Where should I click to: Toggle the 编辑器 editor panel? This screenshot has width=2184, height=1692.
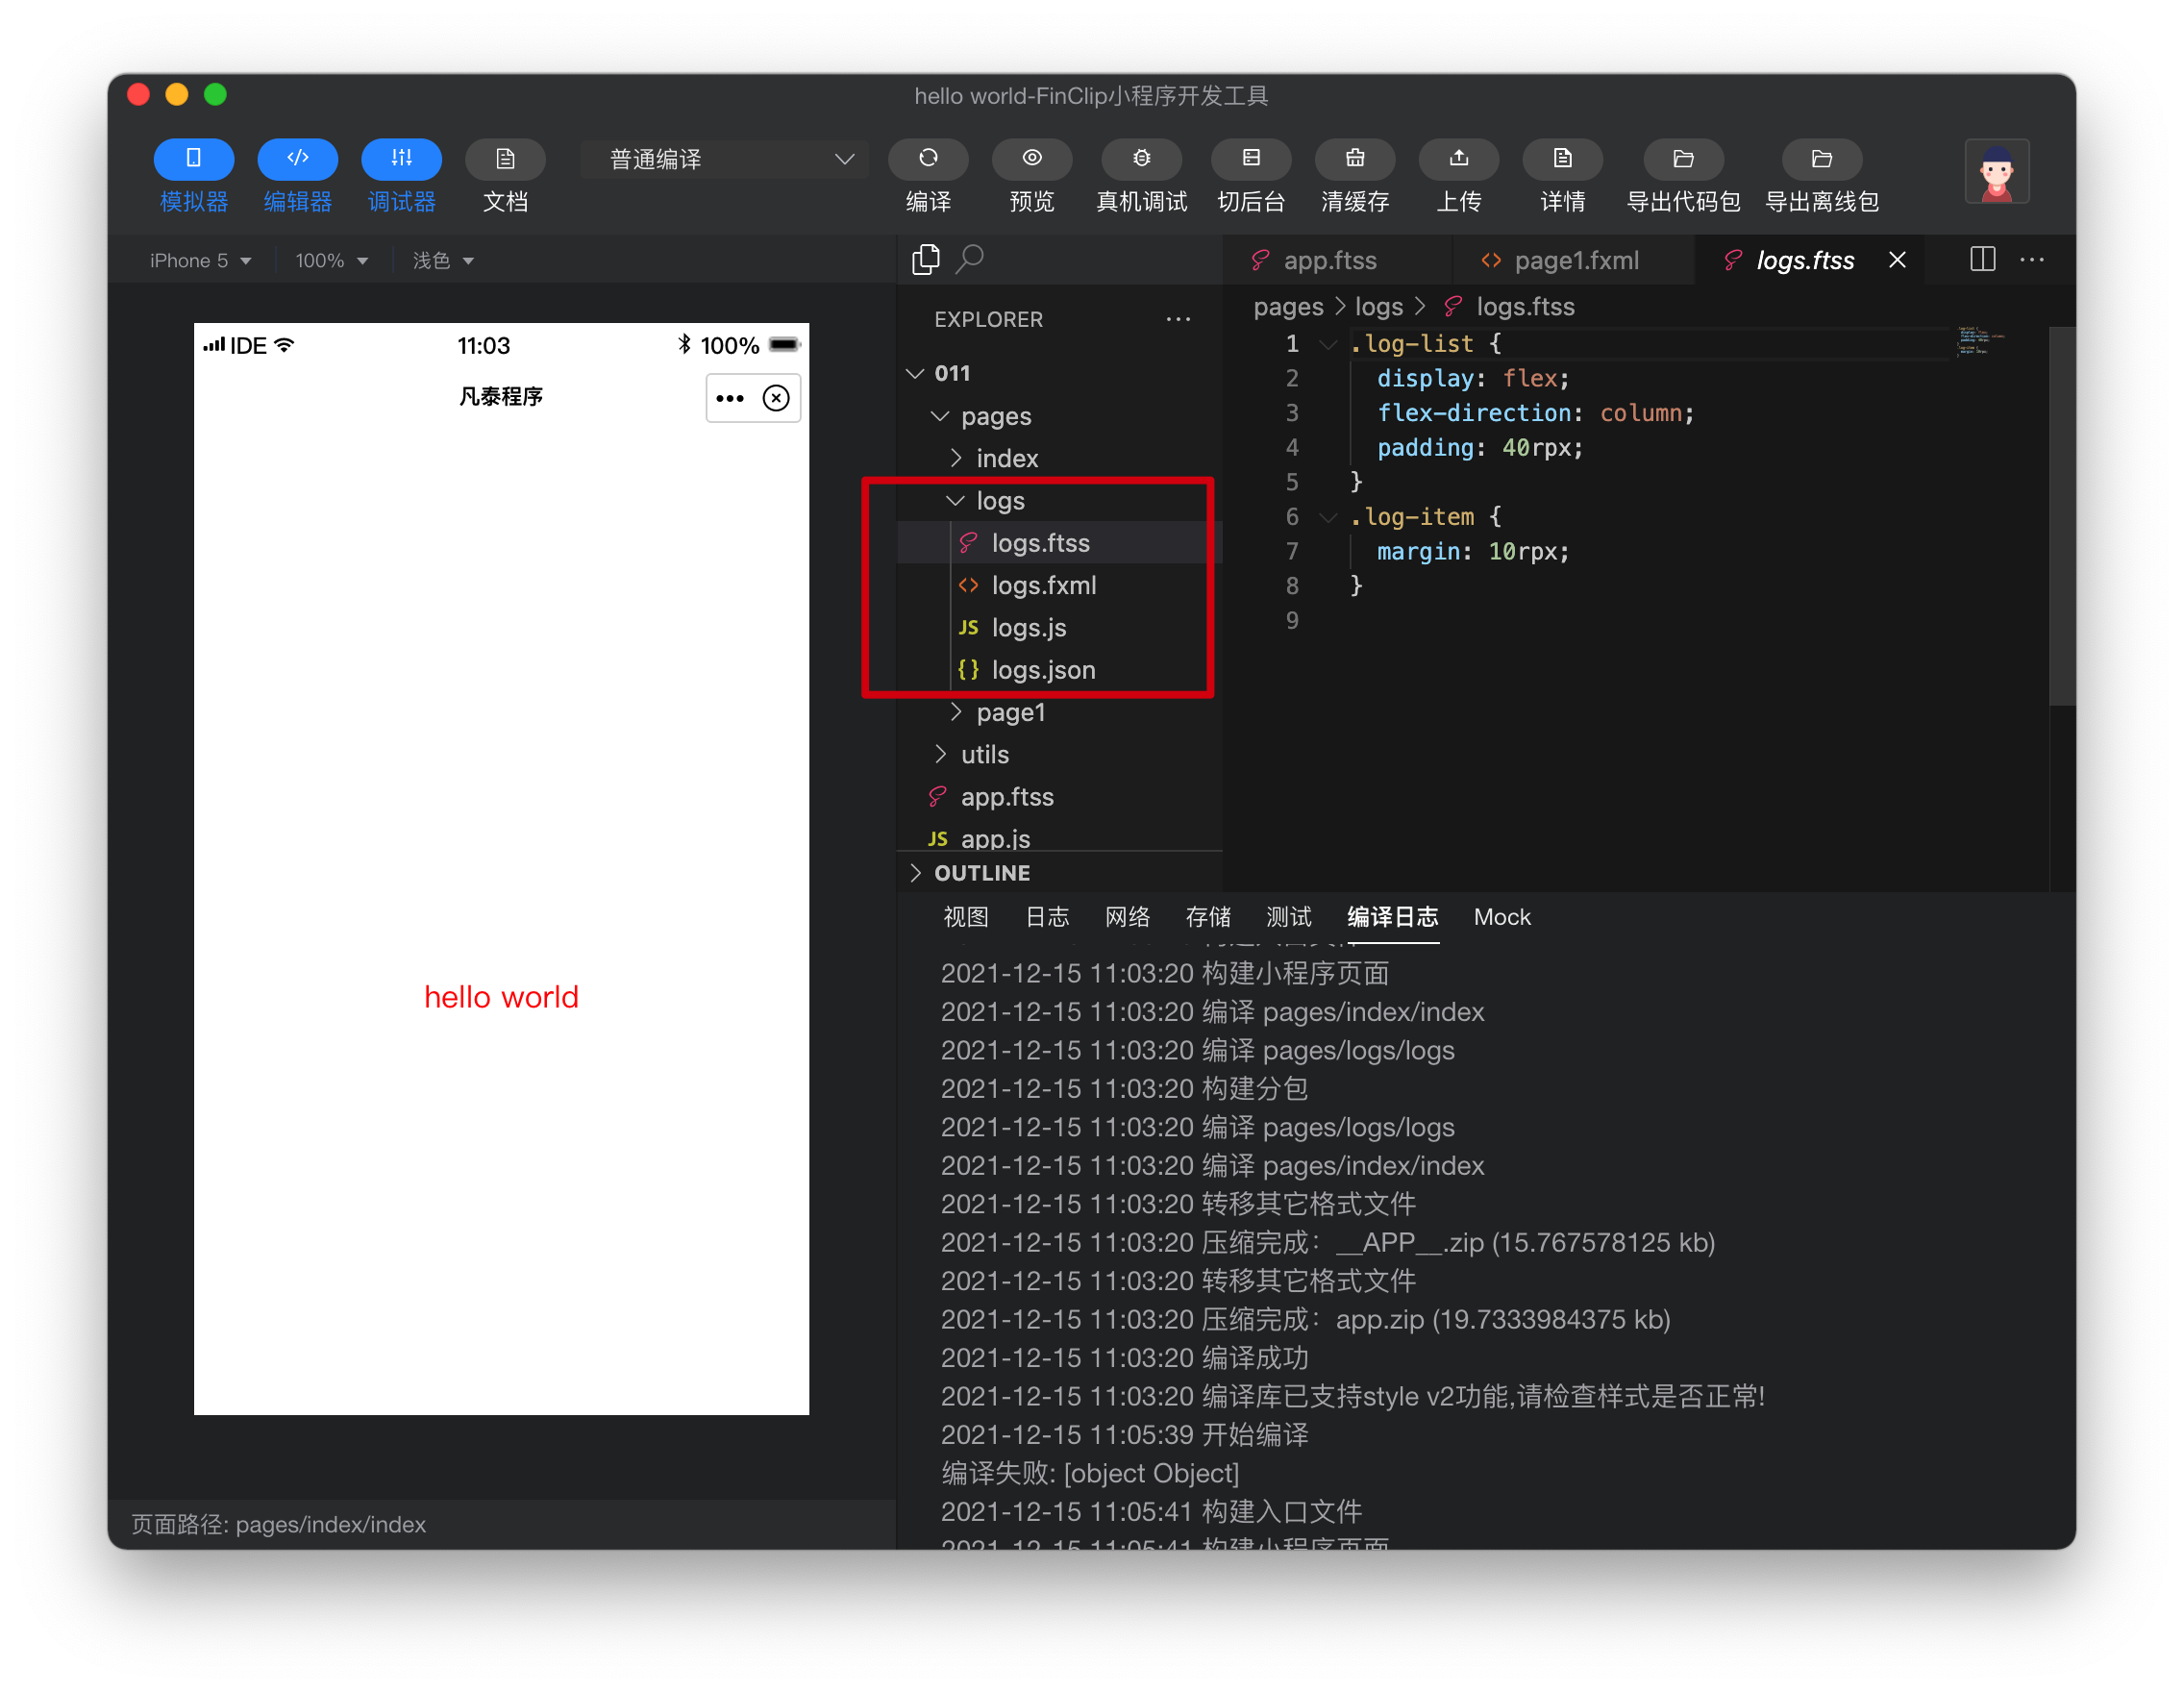[298, 158]
